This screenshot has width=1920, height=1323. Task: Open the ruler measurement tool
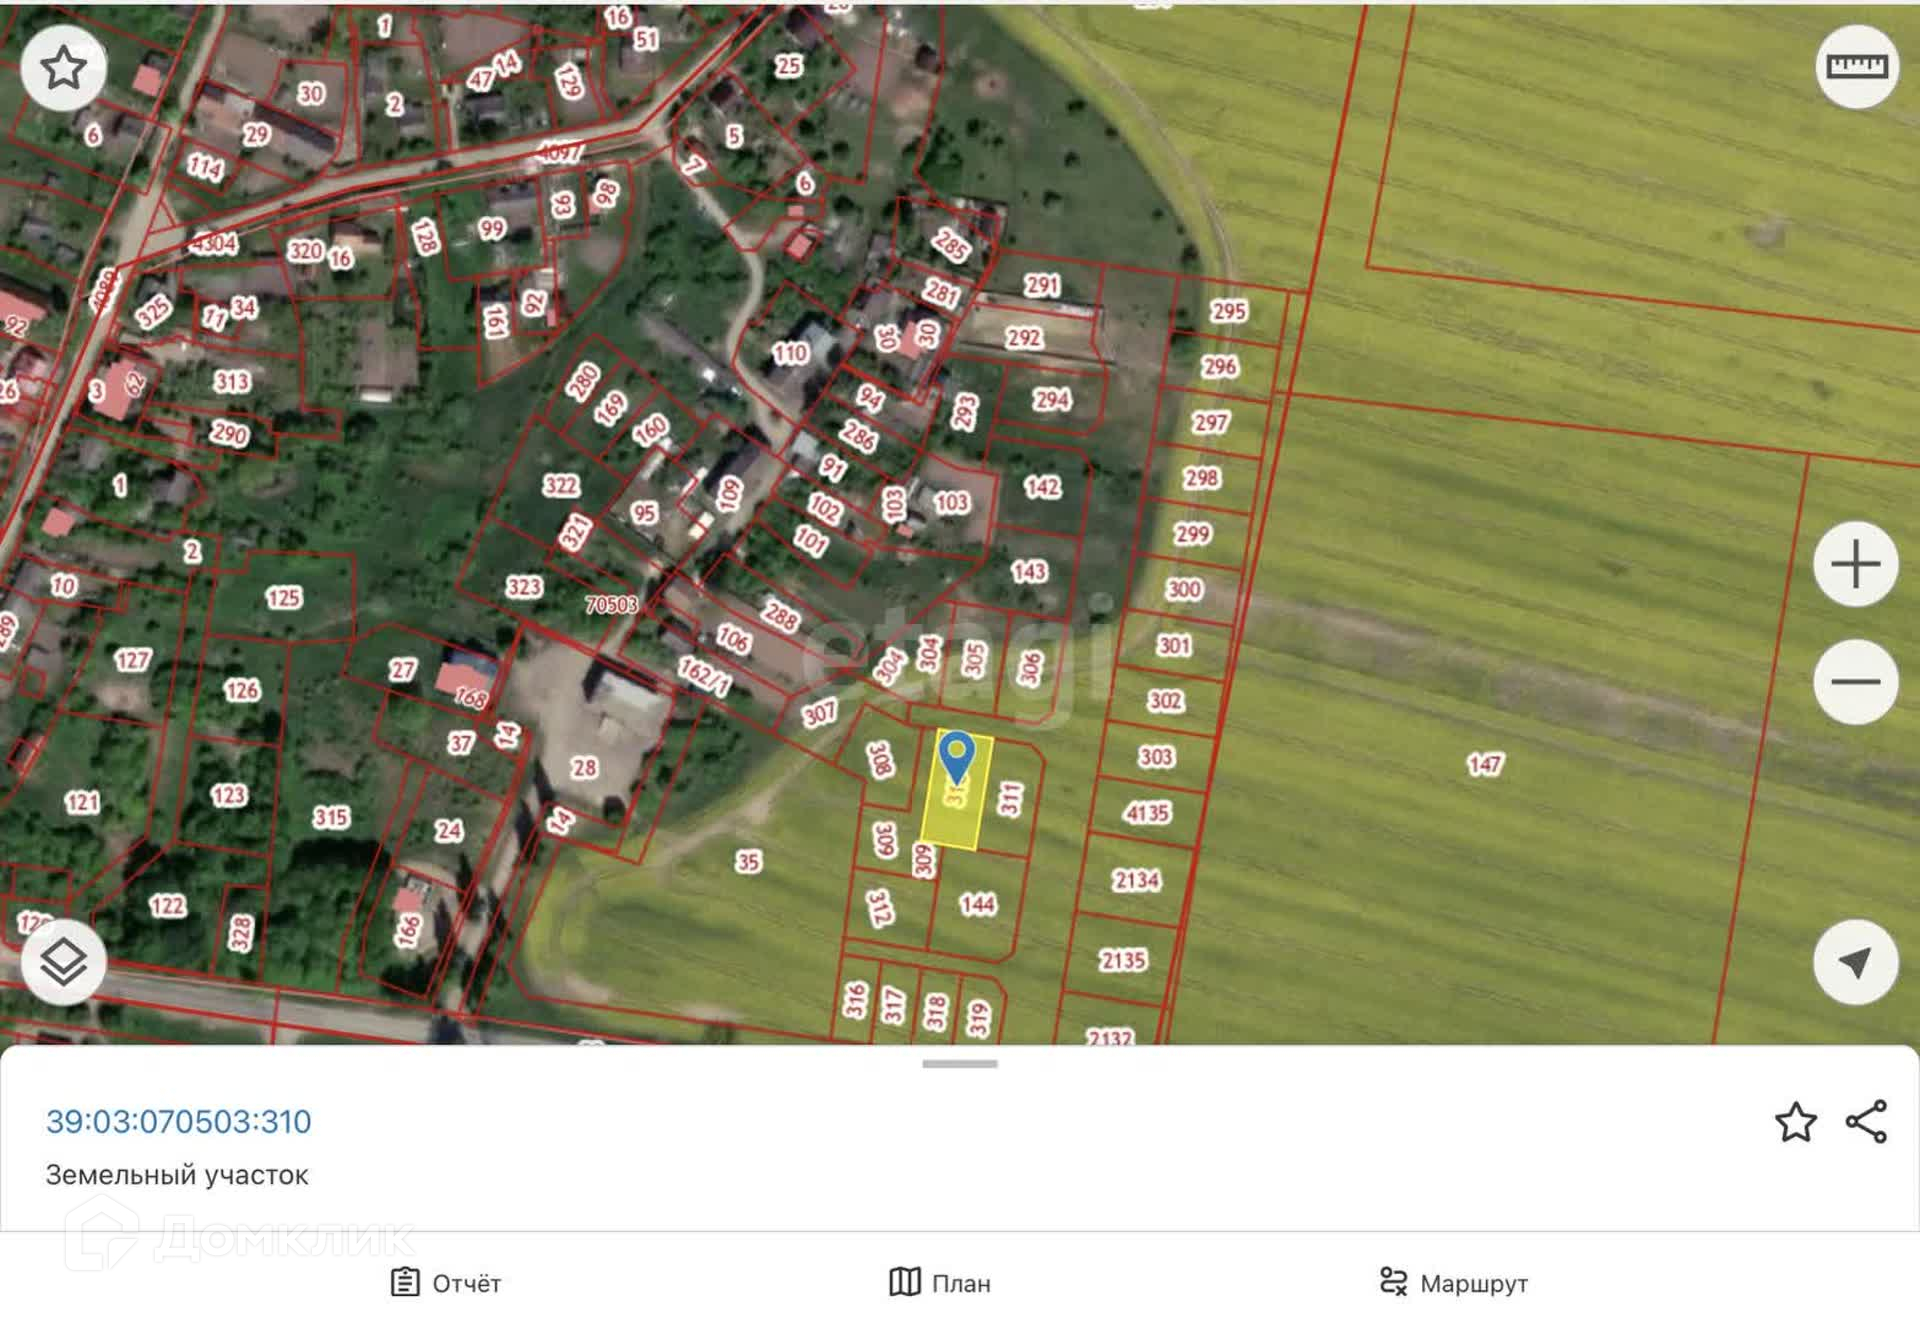coord(1856,67)
